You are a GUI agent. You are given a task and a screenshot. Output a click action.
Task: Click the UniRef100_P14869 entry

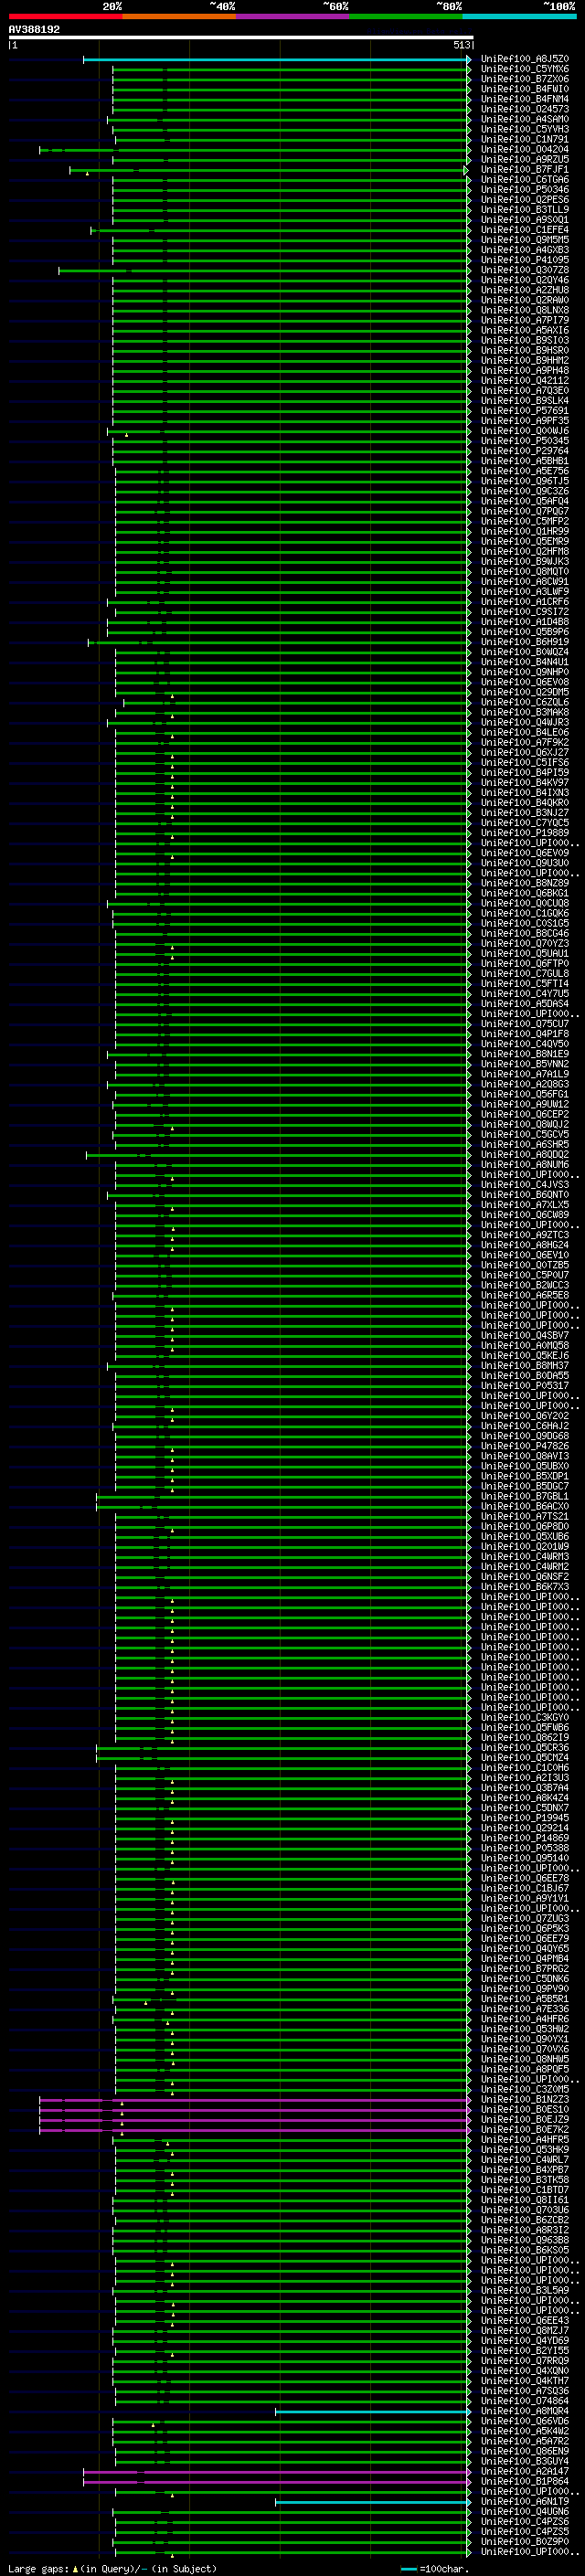pyautogui.click(x=525, y=1838)
